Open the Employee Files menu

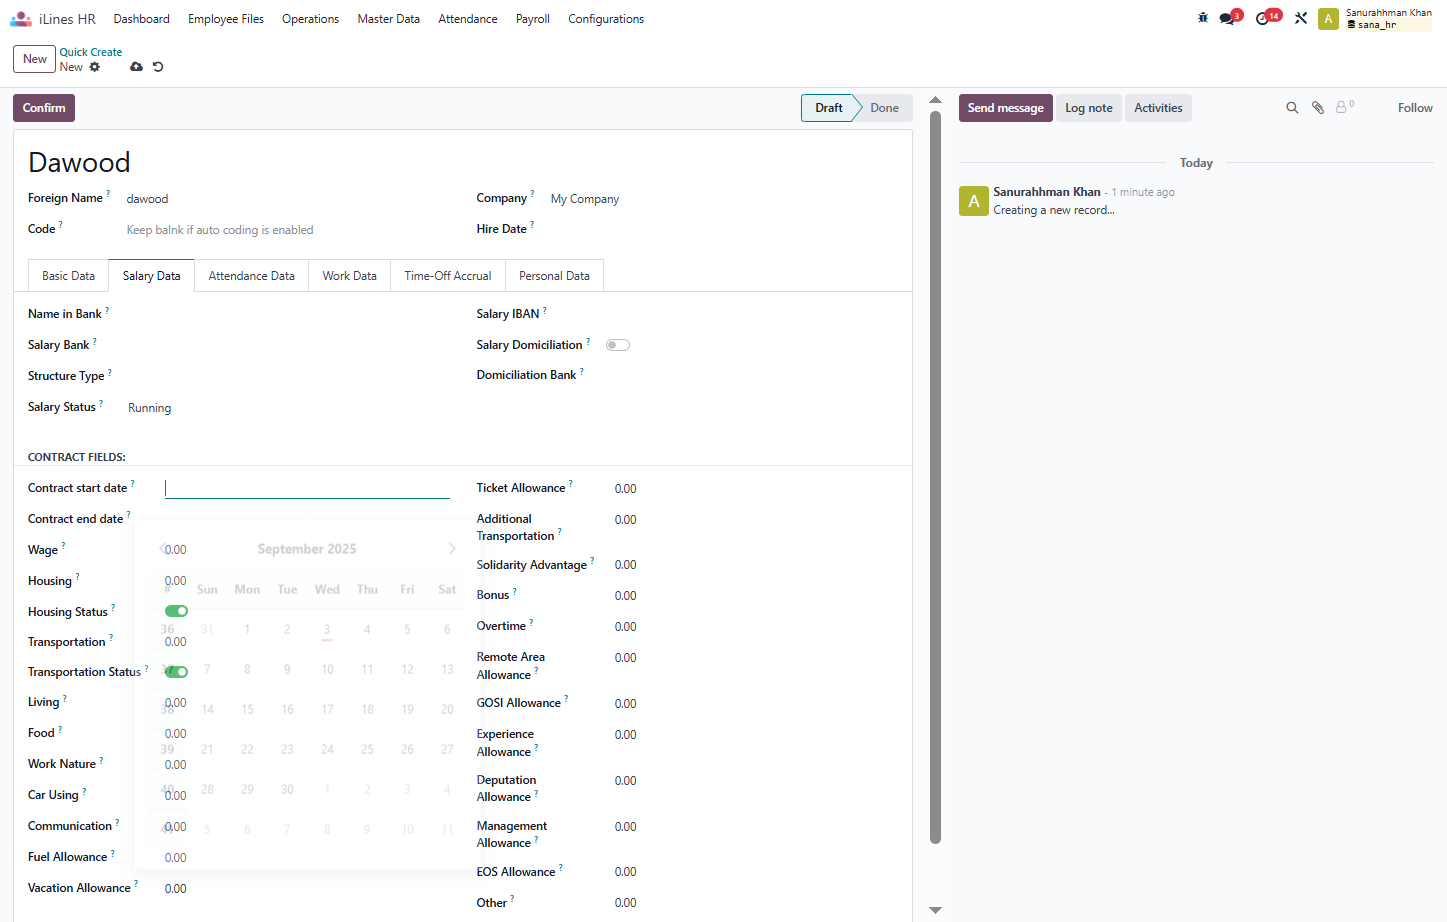[x=226, y=19]
